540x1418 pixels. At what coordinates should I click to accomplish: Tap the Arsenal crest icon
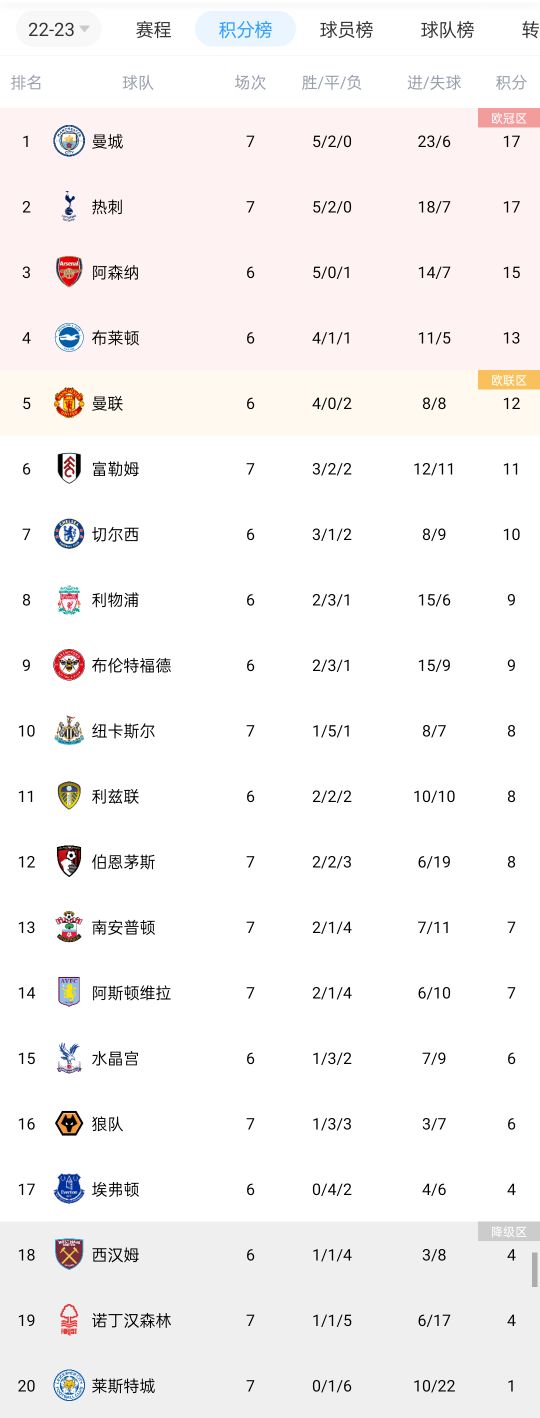point(69,272)
